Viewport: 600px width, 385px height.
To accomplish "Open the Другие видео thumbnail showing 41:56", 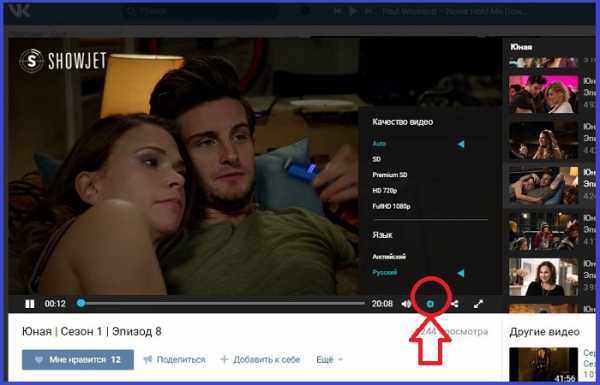I will click(x=543, y=364).
